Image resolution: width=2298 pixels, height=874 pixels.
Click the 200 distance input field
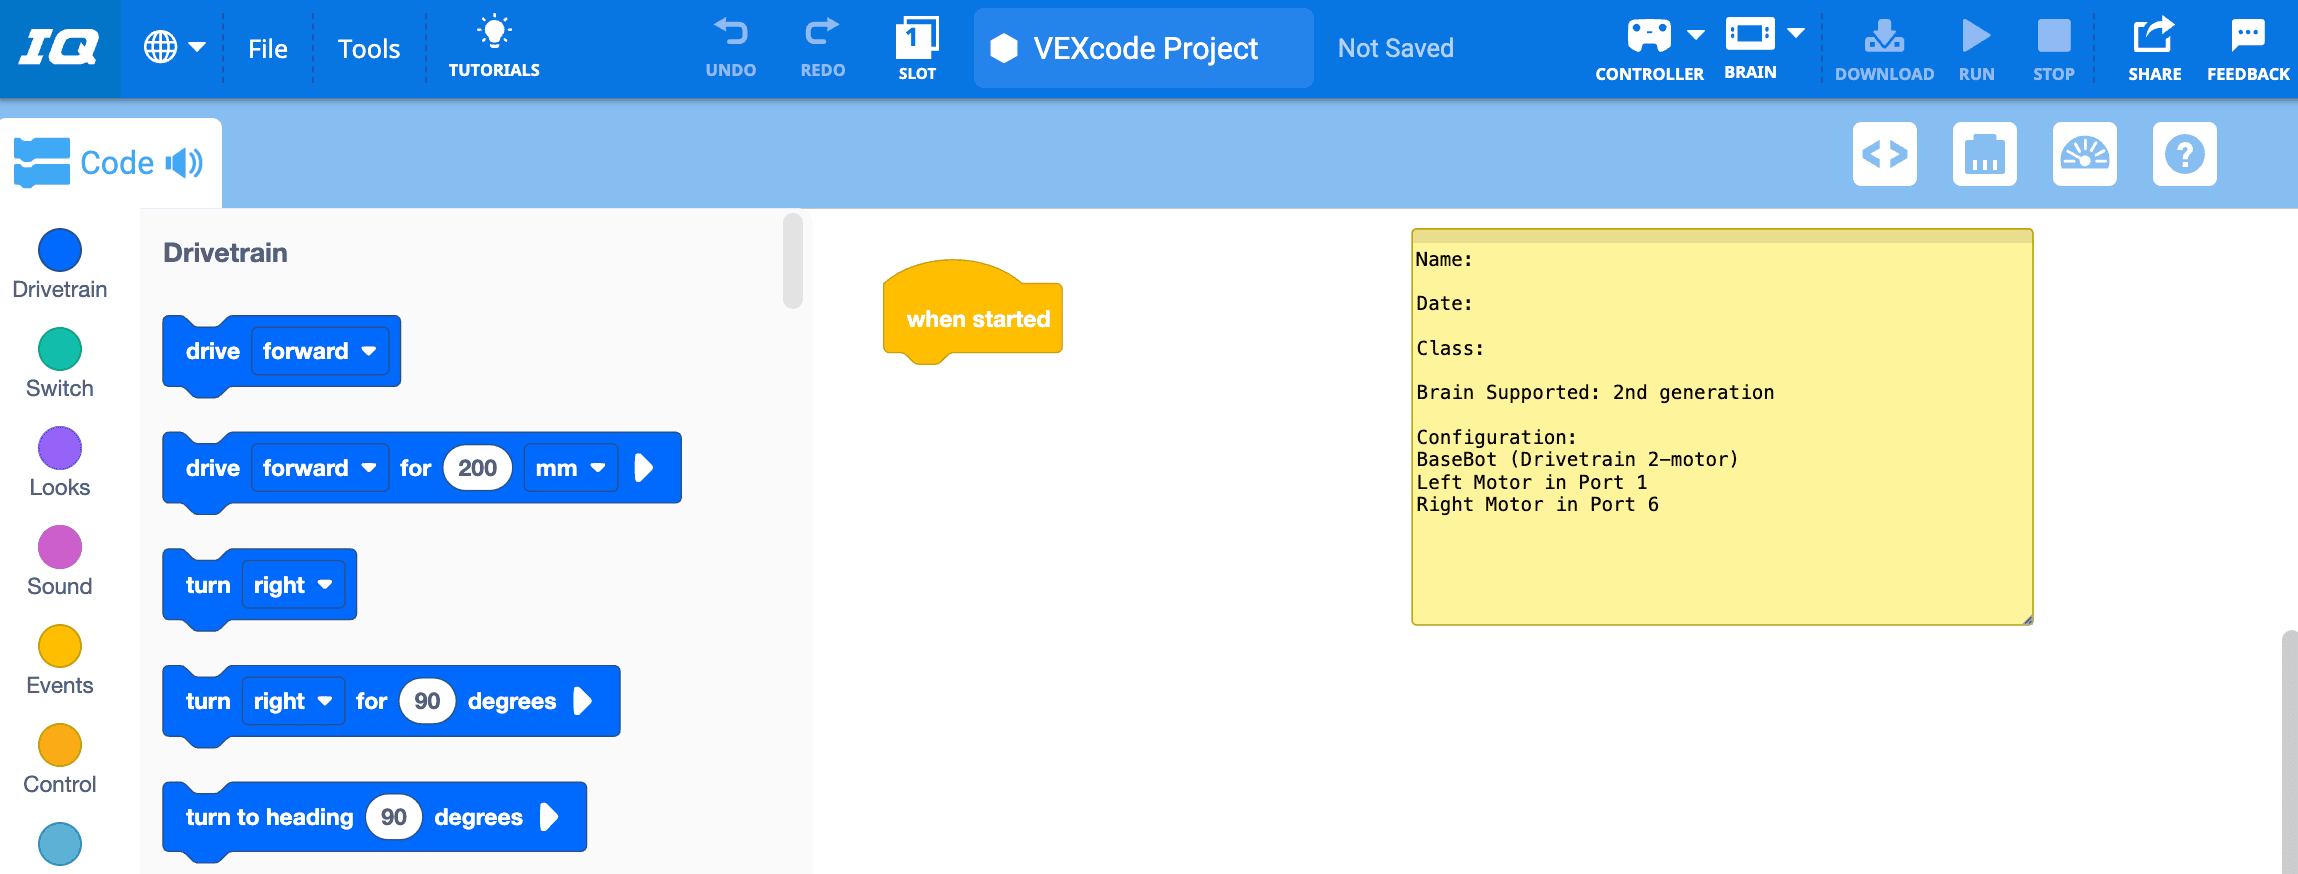477,468
